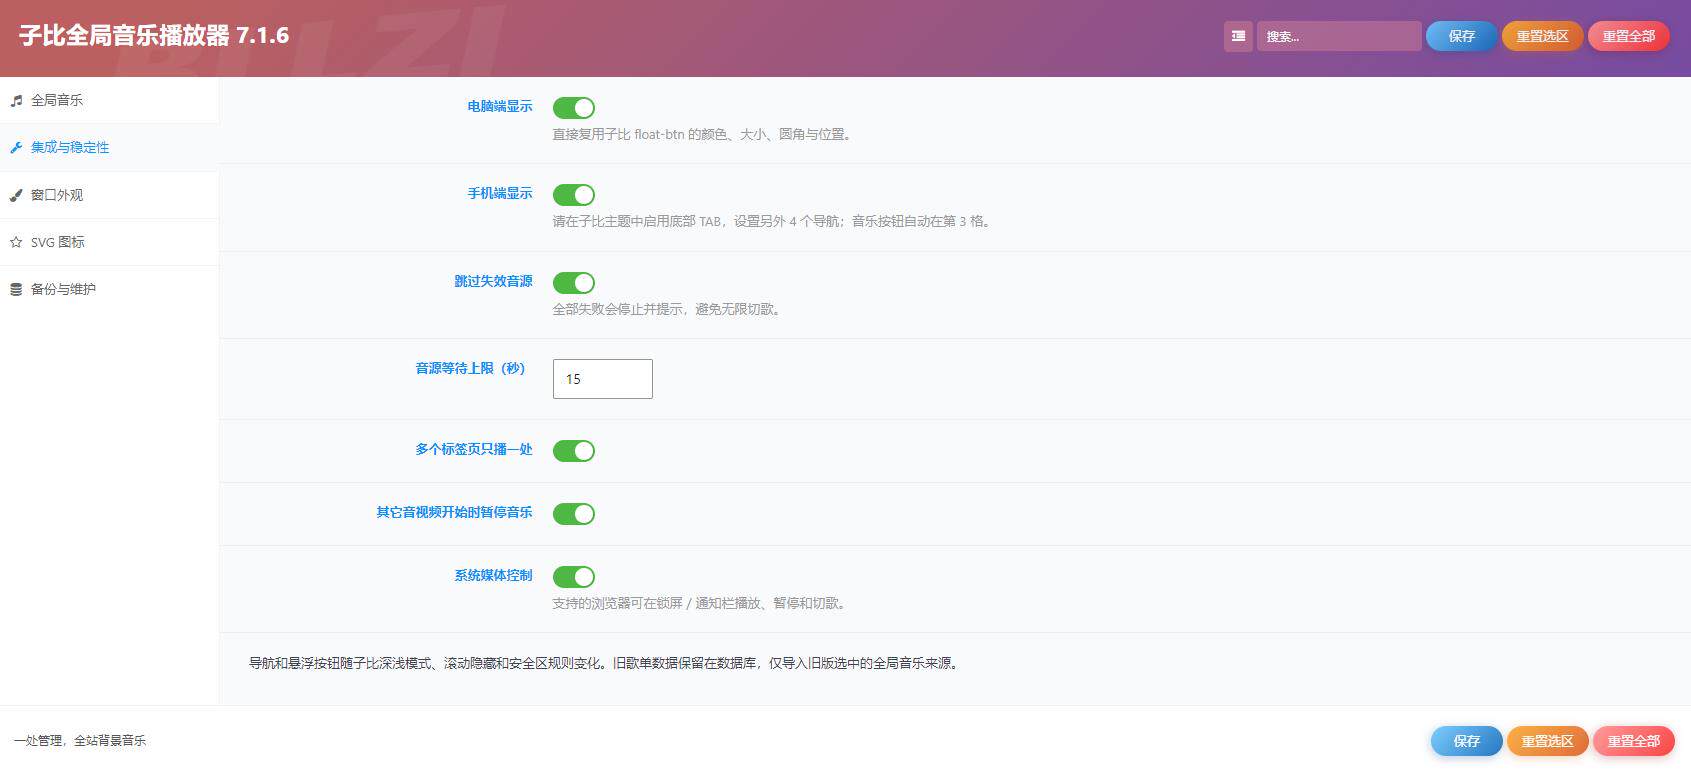Click the brush icon beside 窗口外观
1691x771 pixels.
pos(16,195)
